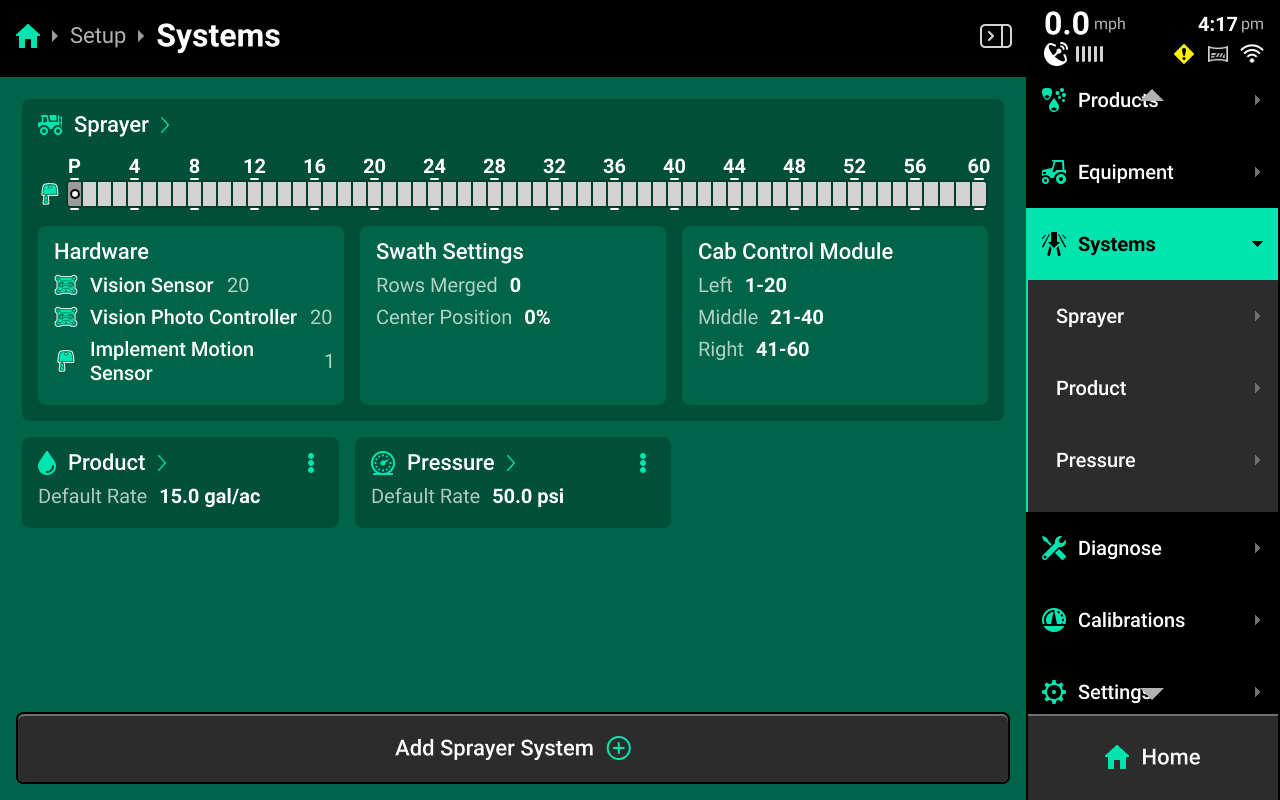Expand the Calibrations menu arrow
Screen dimensions: 1280x800
coord(1257,620)
